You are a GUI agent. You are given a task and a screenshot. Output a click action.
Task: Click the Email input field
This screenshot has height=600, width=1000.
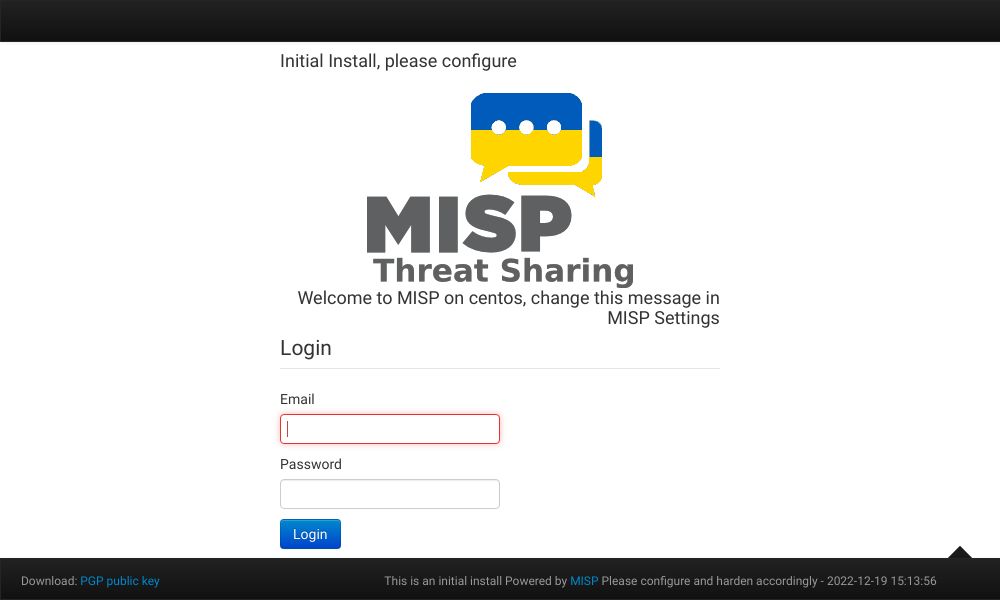point(390,429)
